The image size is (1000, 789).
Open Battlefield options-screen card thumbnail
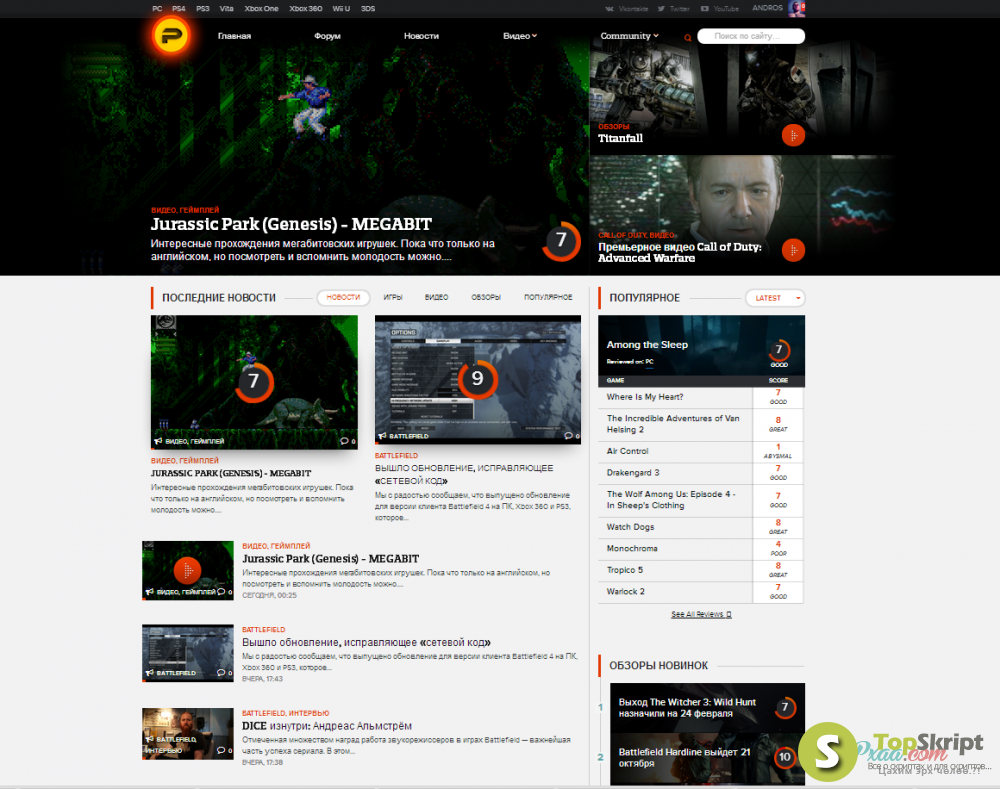[478, 380]
